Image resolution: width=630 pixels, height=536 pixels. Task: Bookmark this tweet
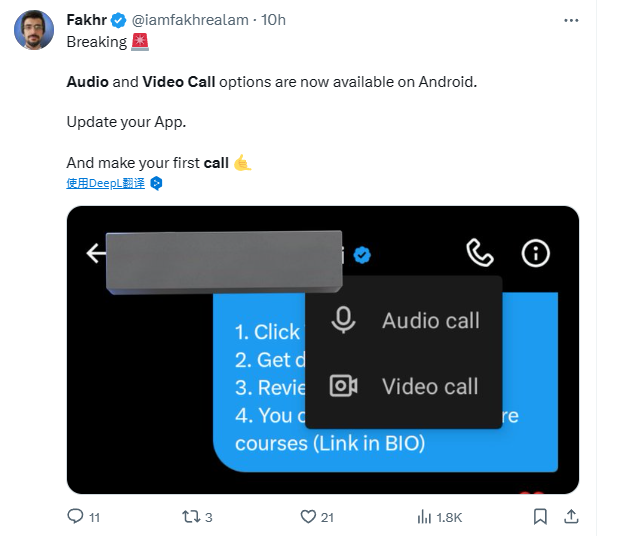pos(540,517)
